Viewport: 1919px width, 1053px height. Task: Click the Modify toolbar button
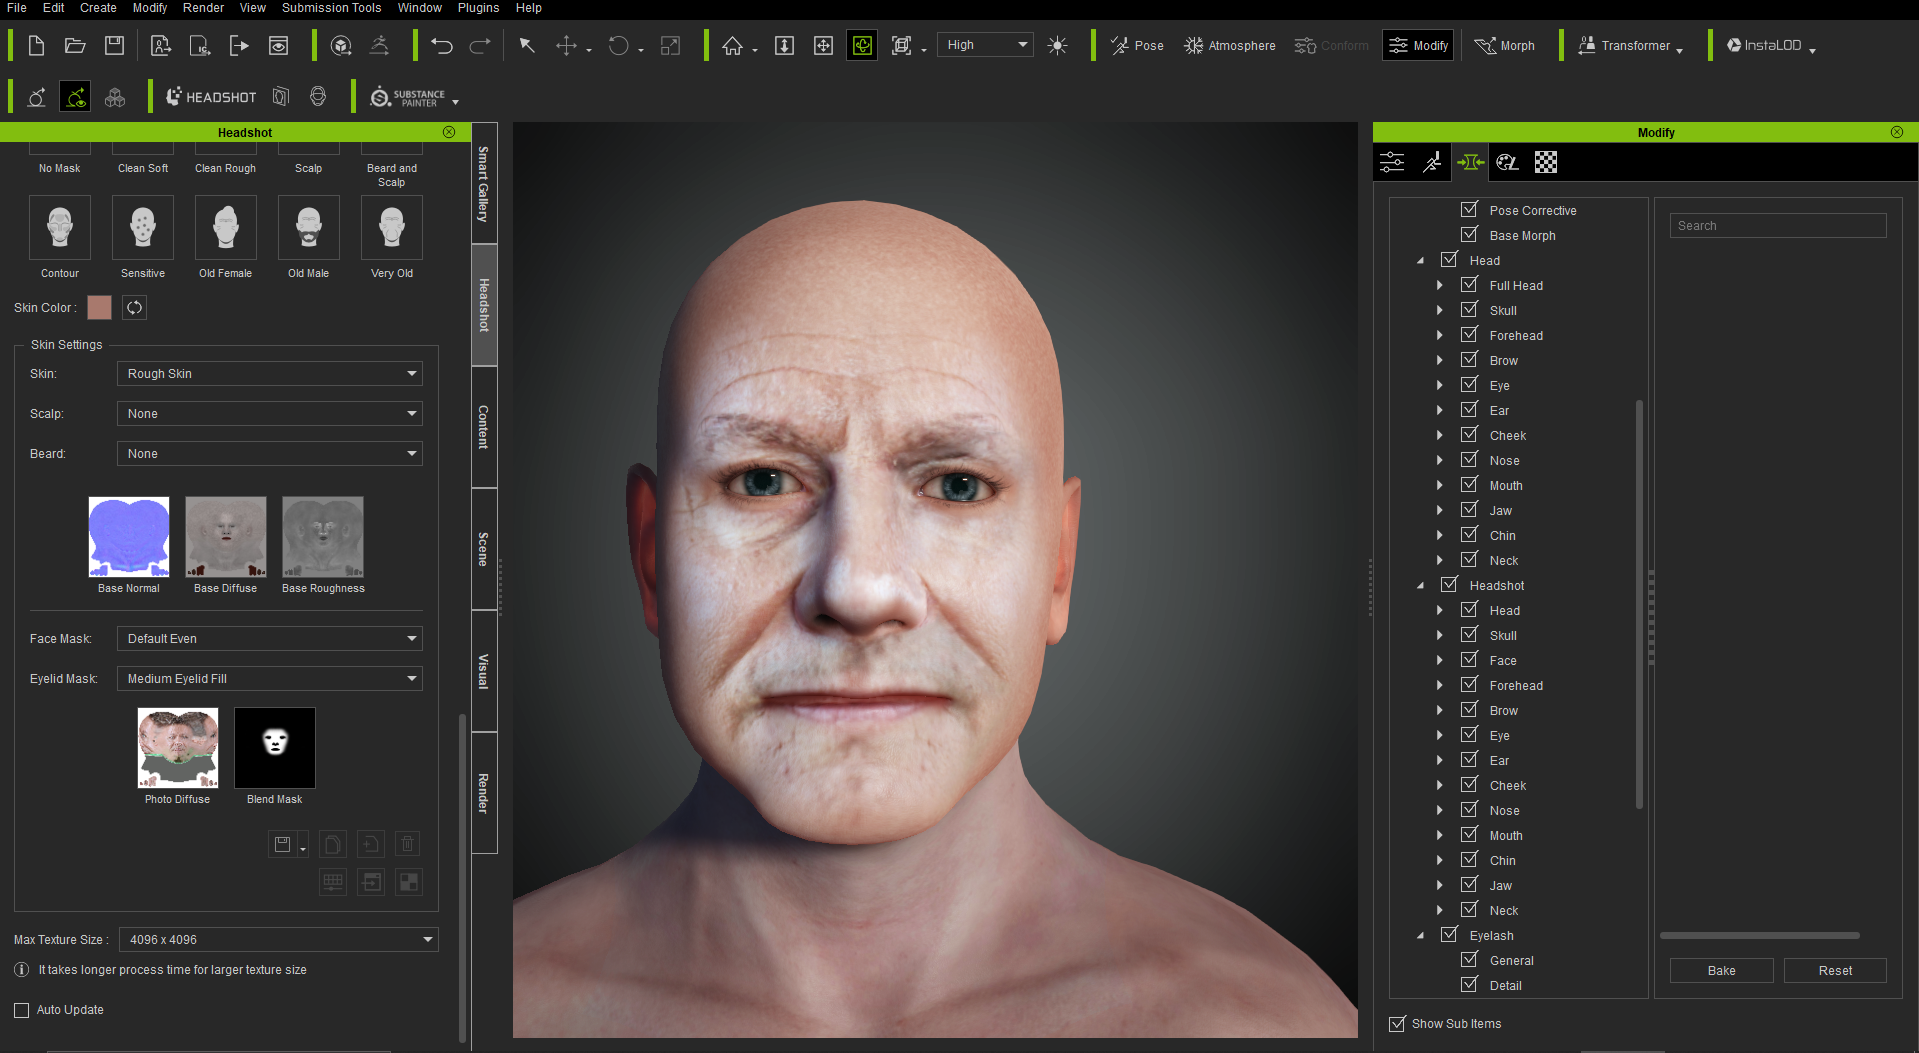tap(1418, 46)
